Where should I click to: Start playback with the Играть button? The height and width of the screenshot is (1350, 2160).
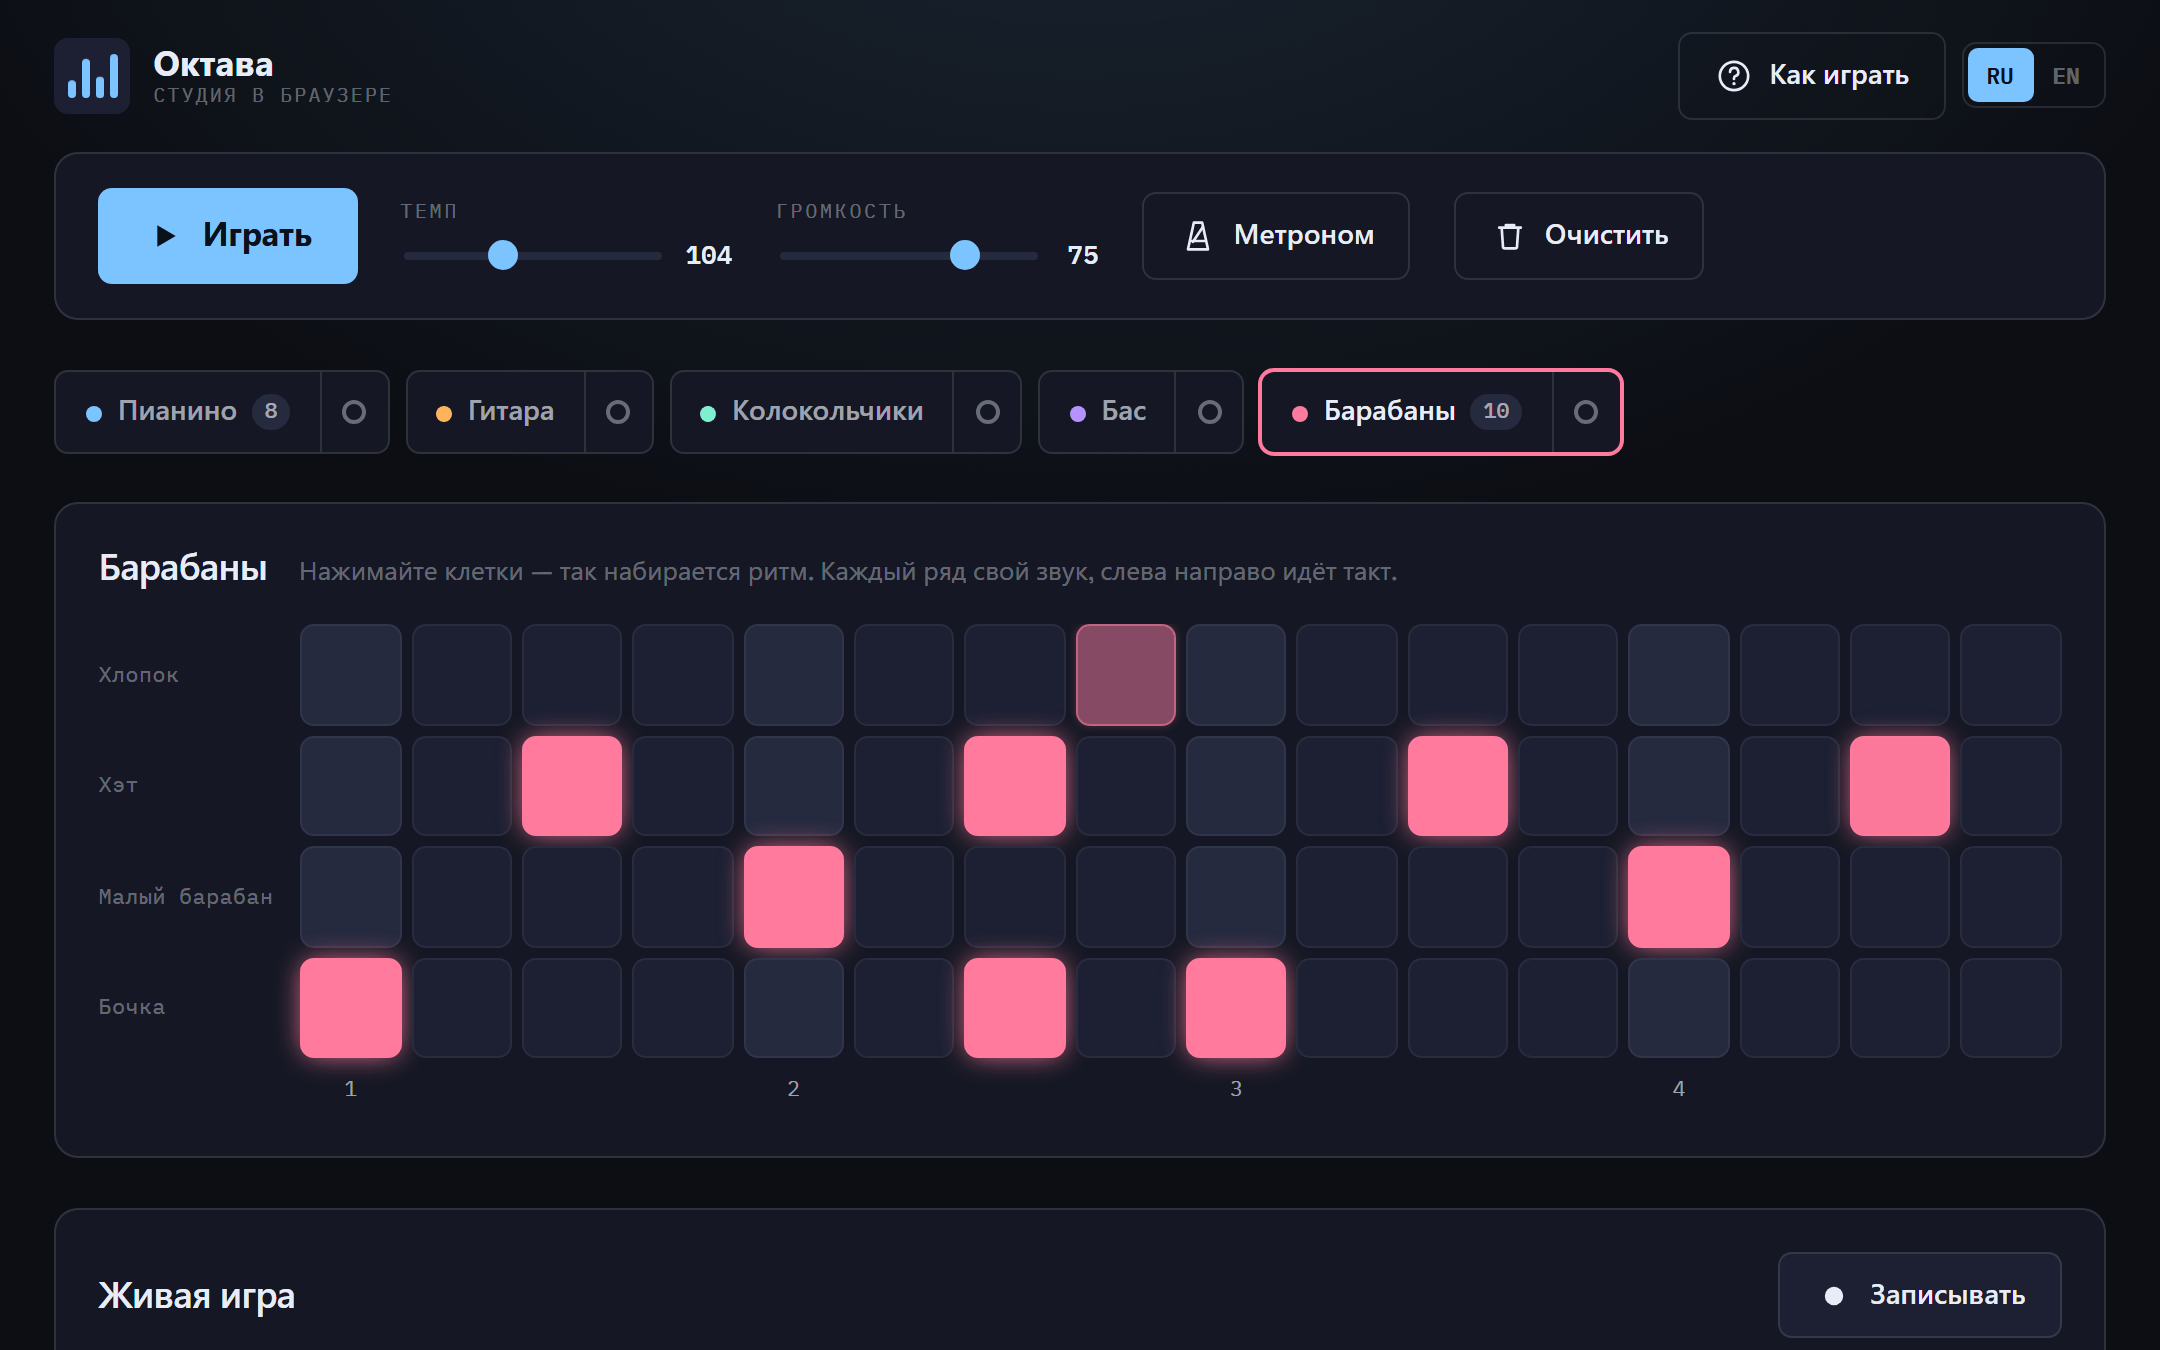point(228,236)
